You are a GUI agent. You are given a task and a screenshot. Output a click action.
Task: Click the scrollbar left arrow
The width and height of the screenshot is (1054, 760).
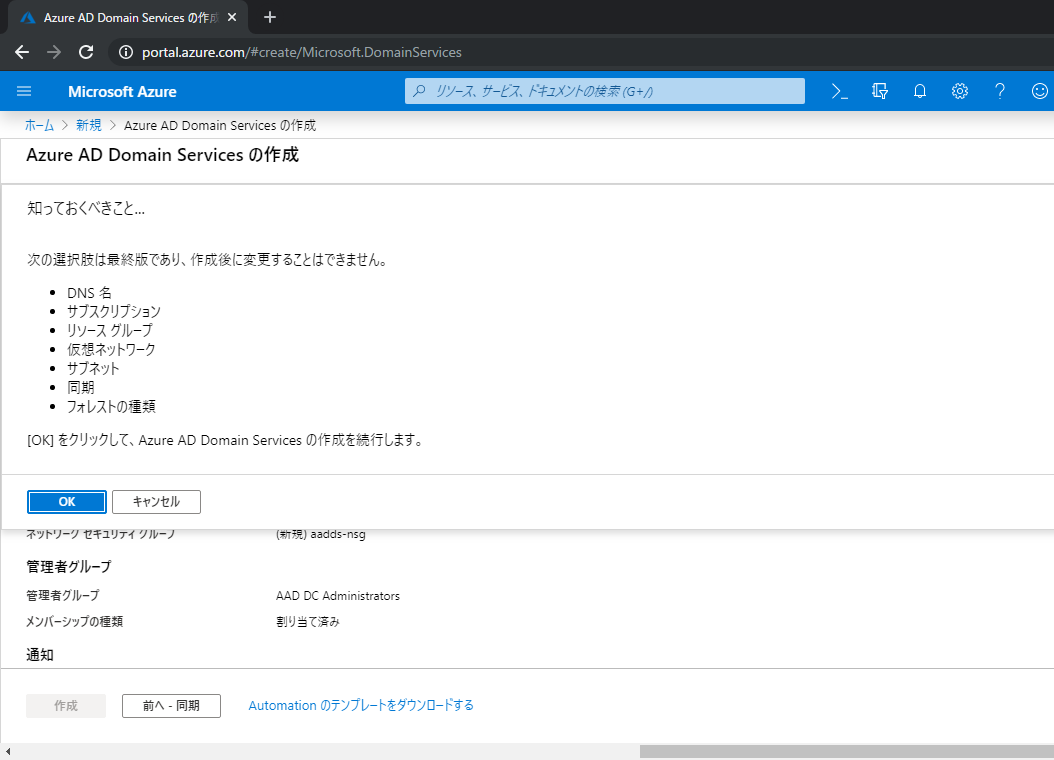pyautogui.click(x=7, y=751)
